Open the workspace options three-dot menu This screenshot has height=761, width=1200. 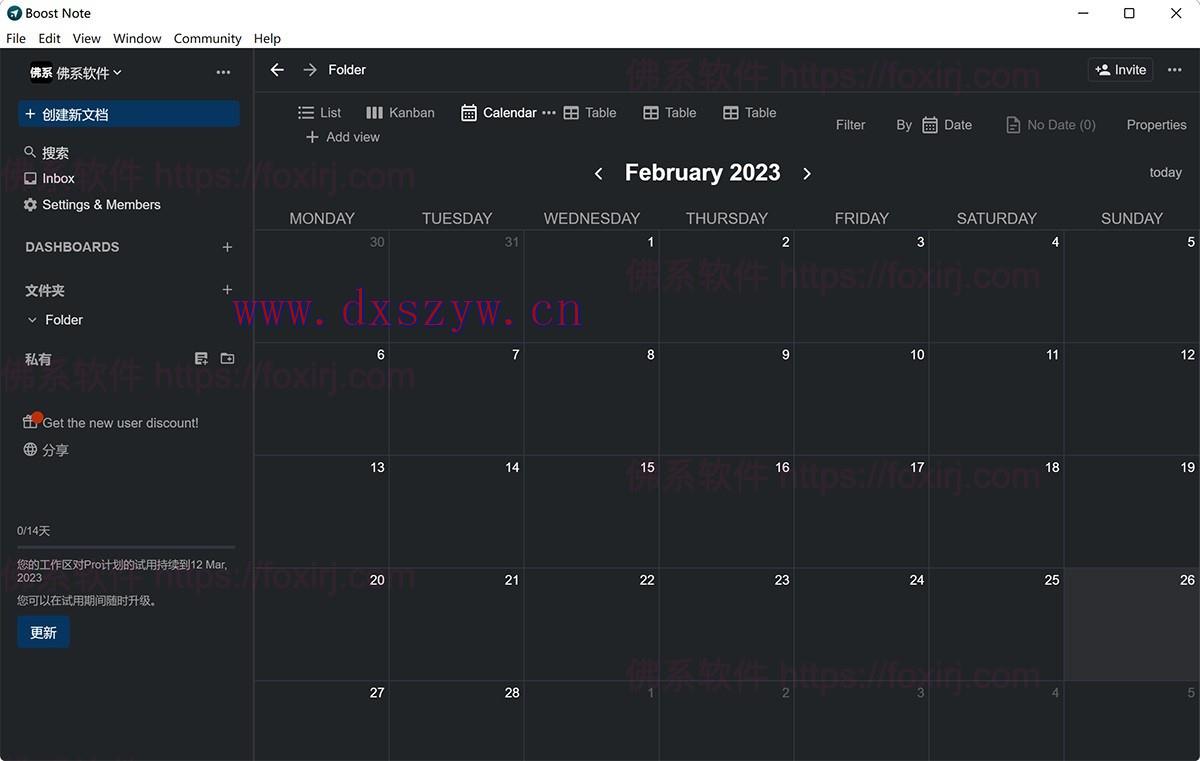[x=223, y=72]
